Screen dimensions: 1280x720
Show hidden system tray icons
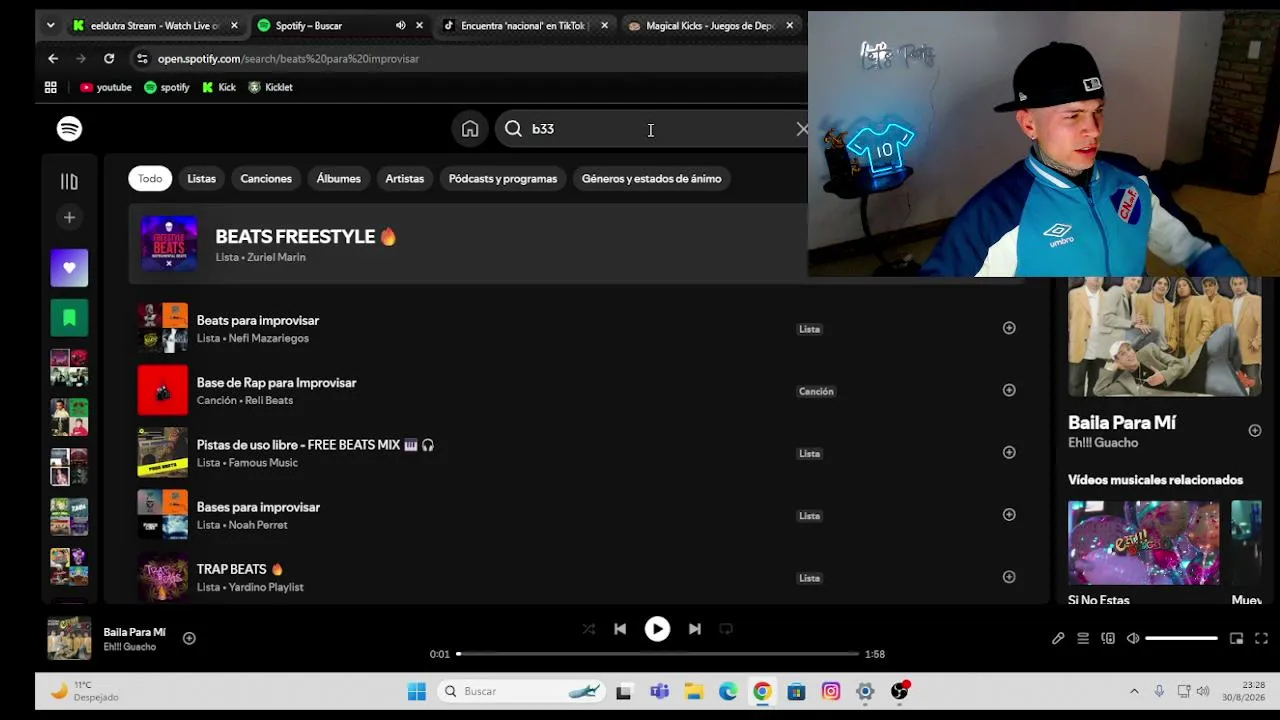1134,691
